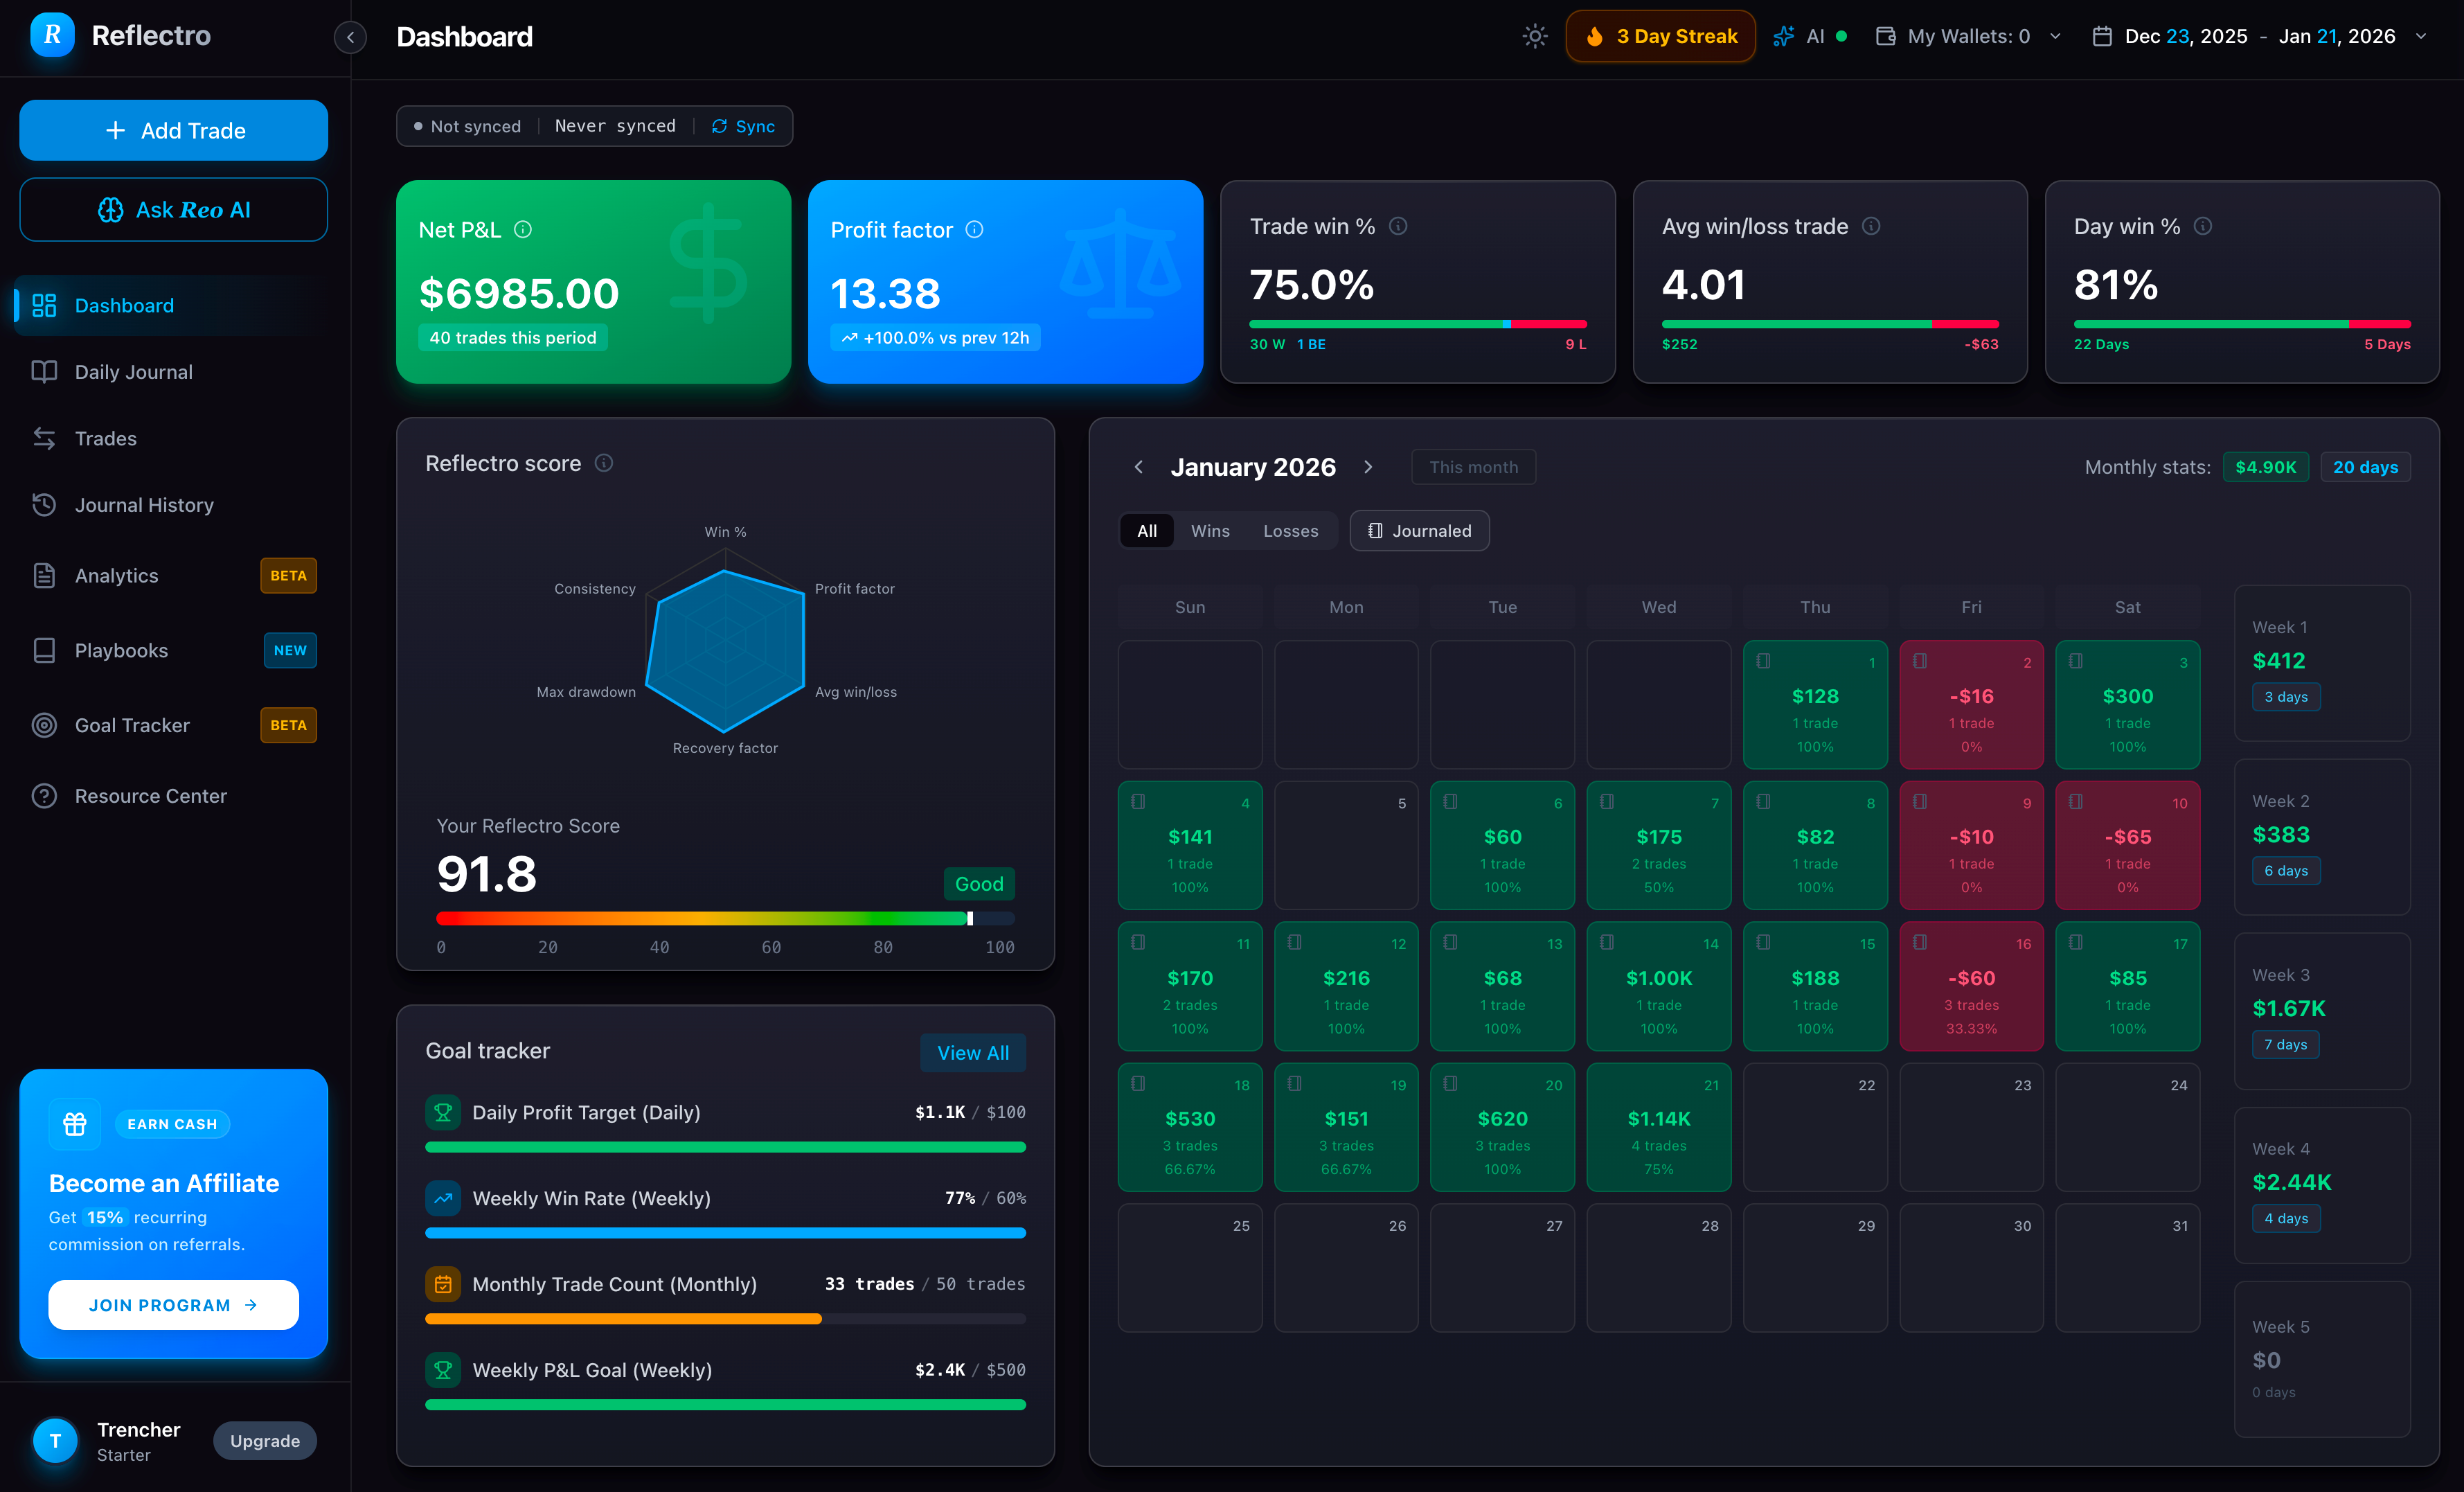Click journal icon on January 16 cell
Image resolution: width=2464 pixels, height=1492 pixels.
[1920, 942]
